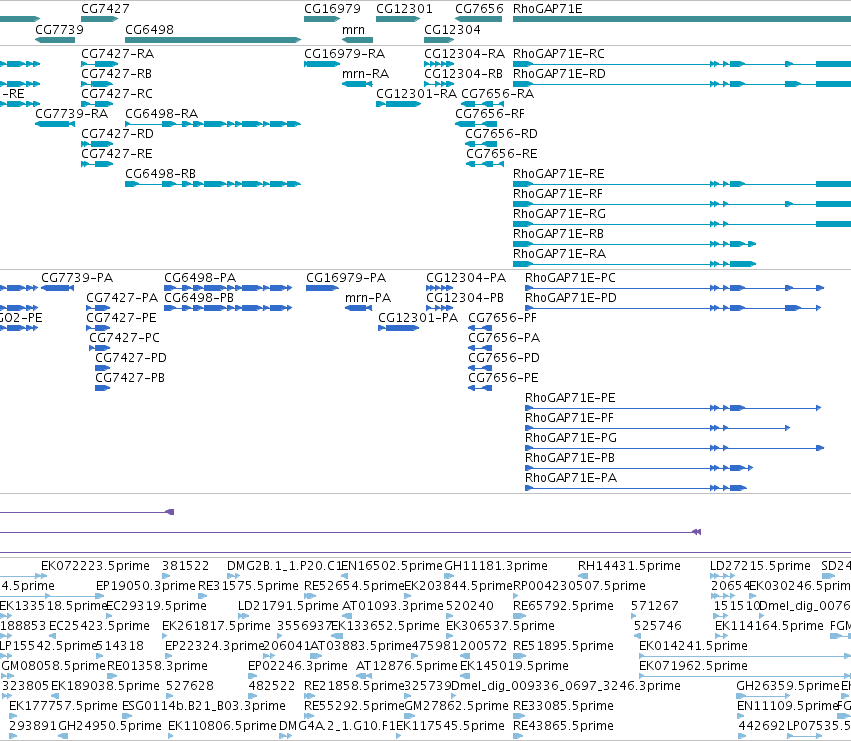Screen dimensions: 851x741
Task: Click the CG6498 gene span
Action: pyautogui.click(x=213, y=40)
